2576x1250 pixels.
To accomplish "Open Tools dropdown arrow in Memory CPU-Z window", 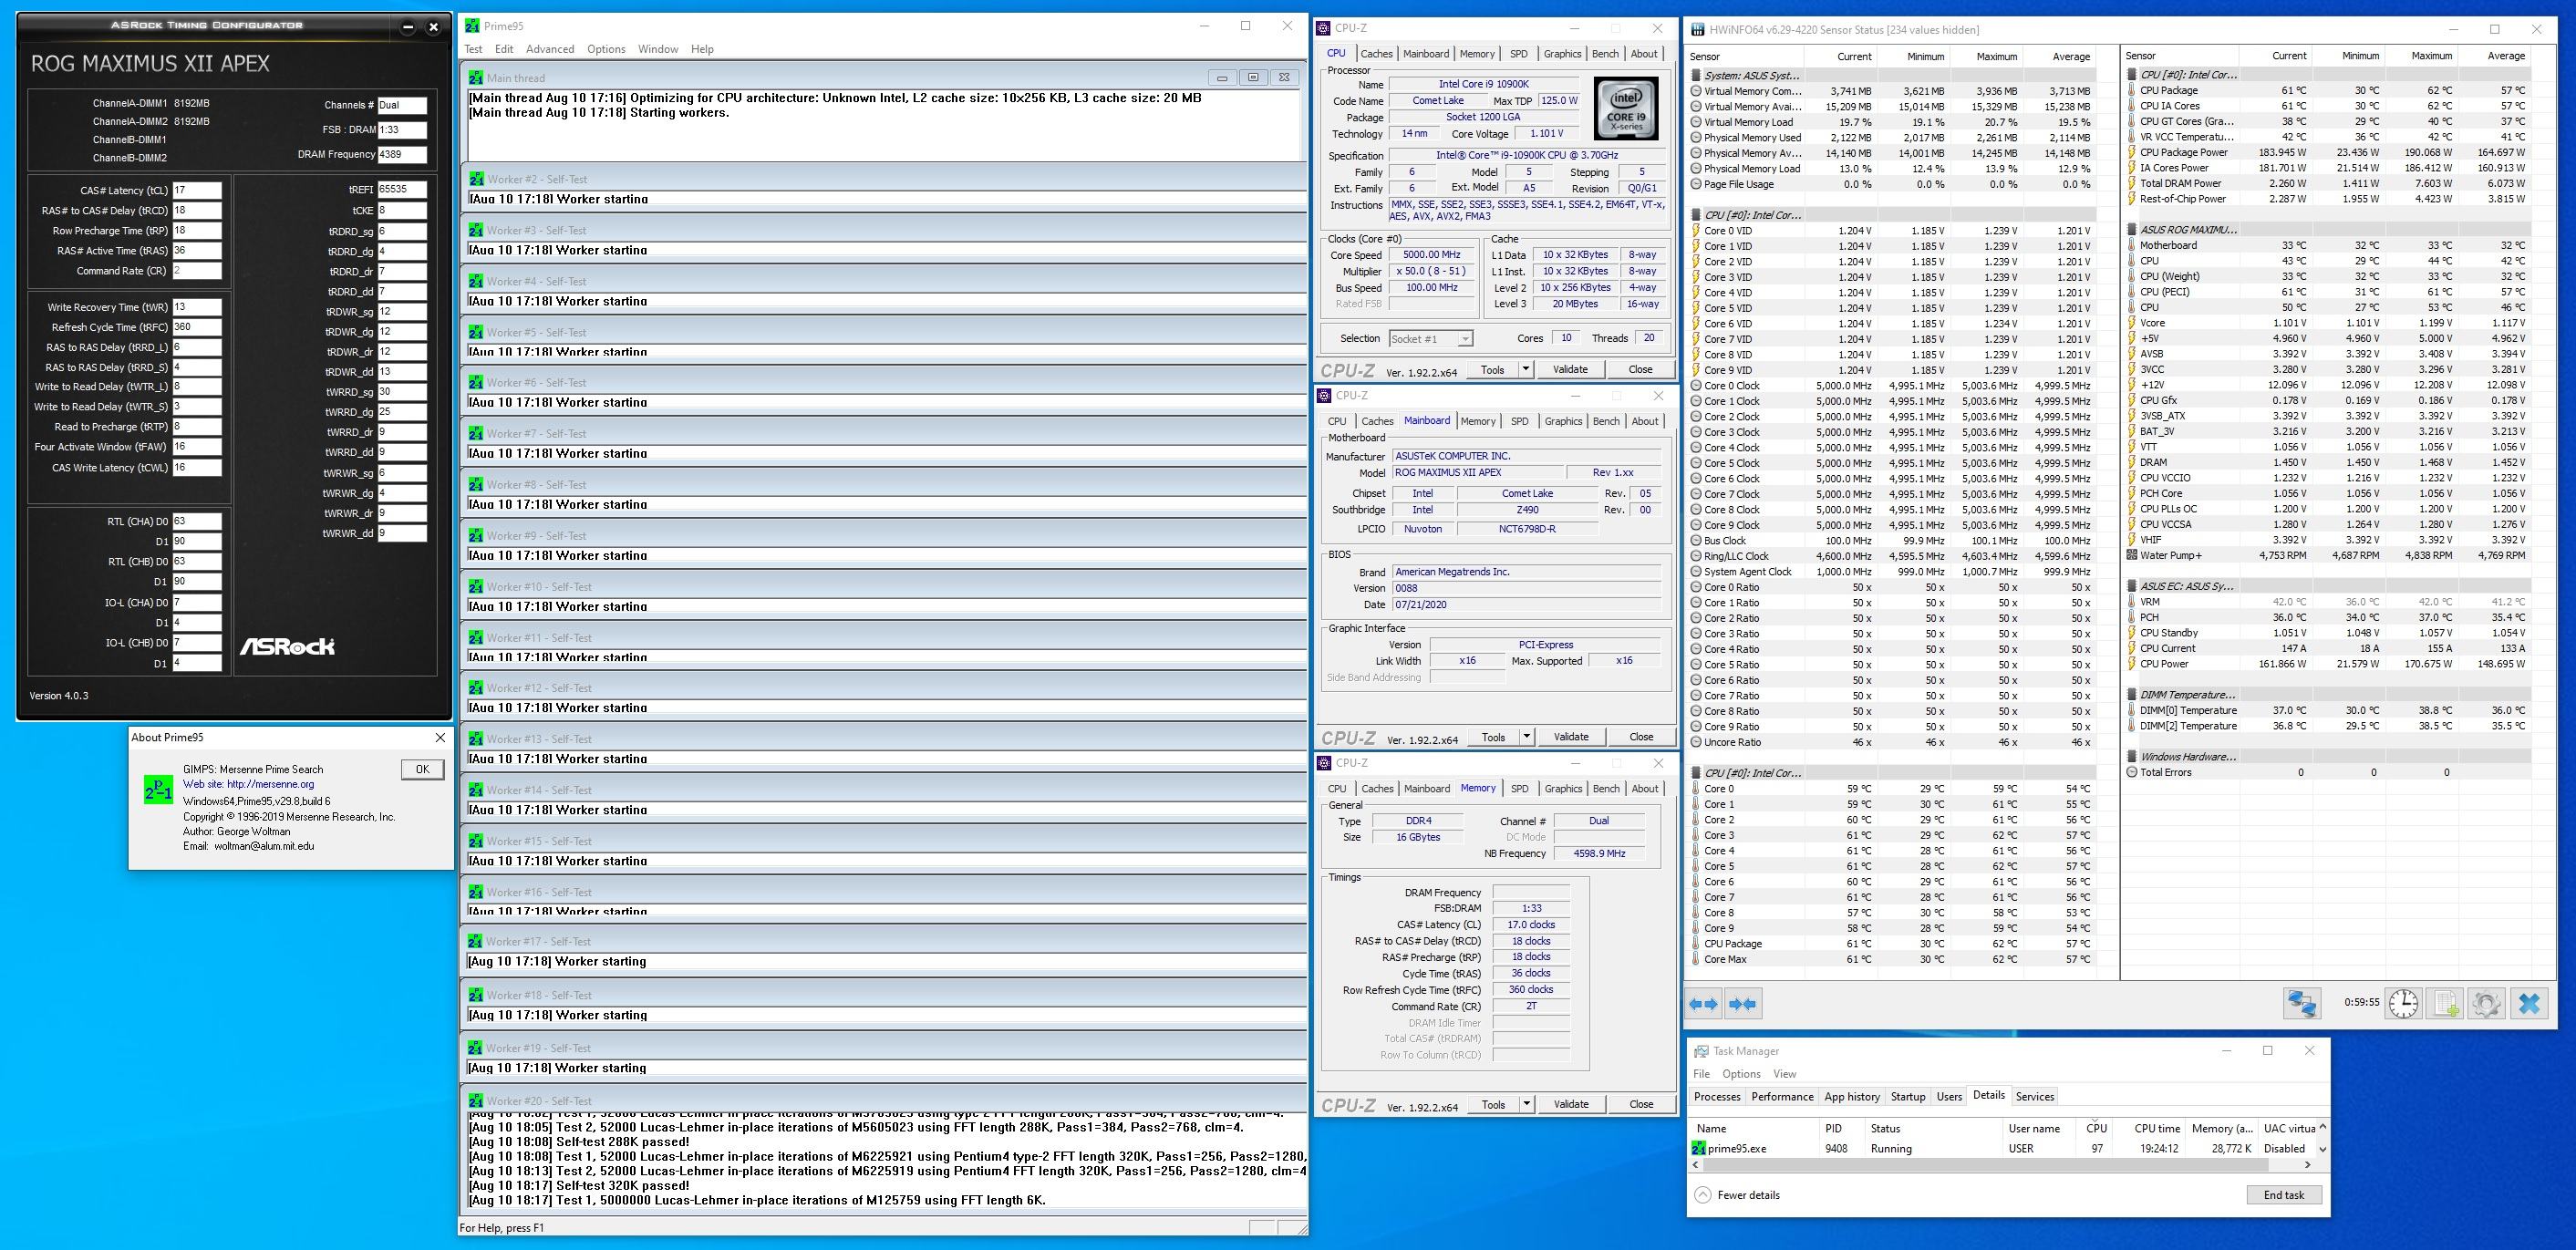I will (x=1527, y=1104).
